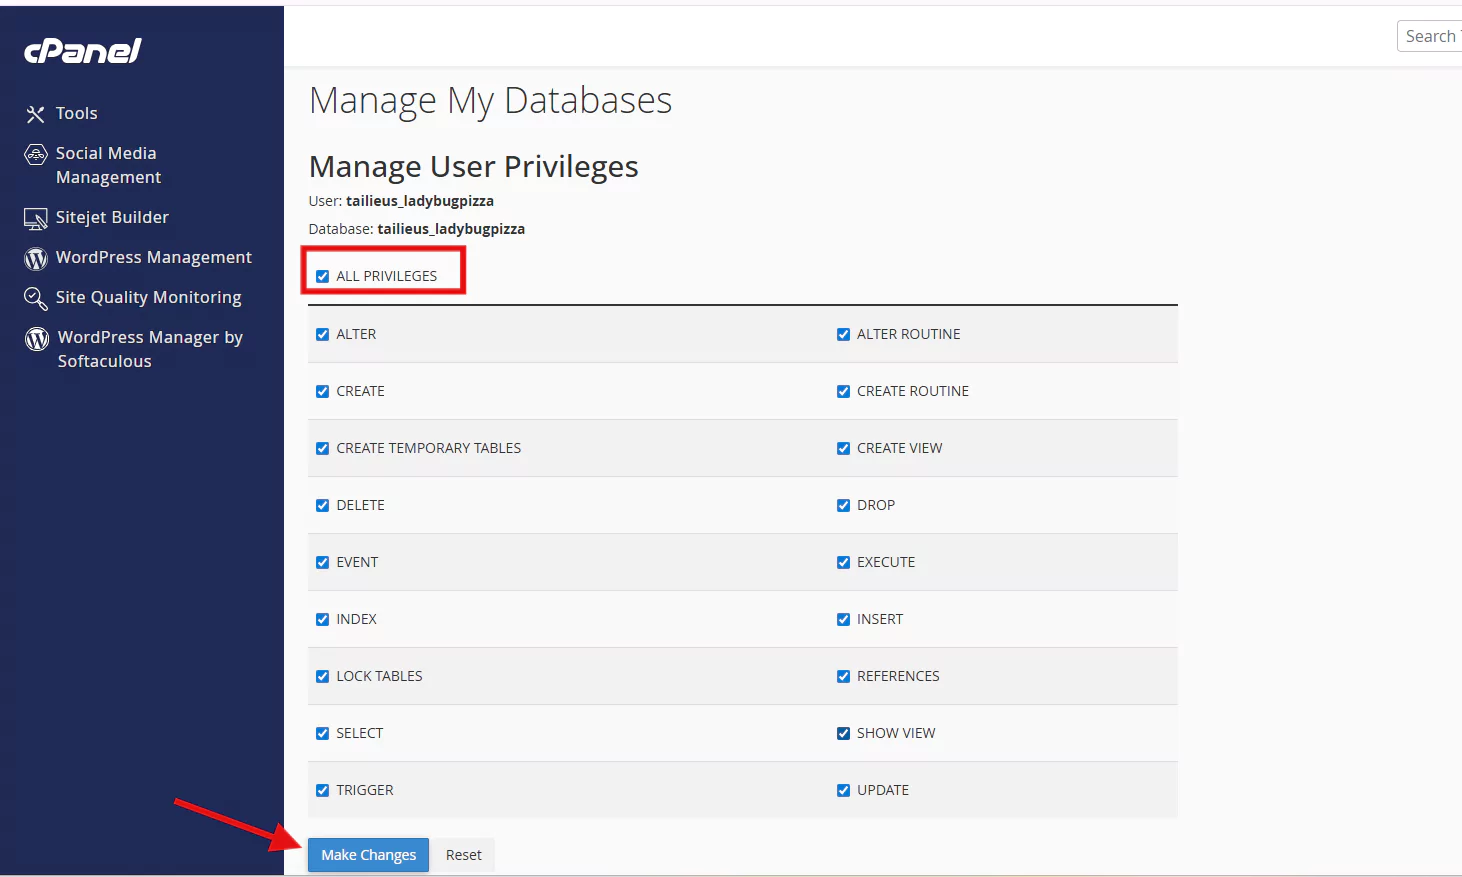Click the Tools wrench icon
Viewport: 1462px width, 877px height.
pos(36,114)
